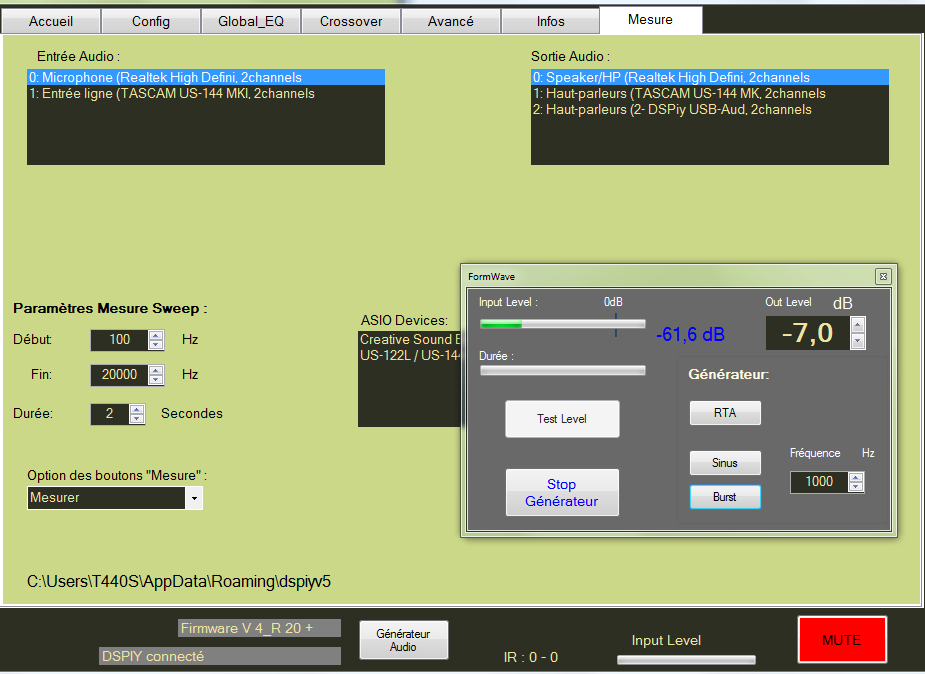Switch to the Crossover tab
This screenshot has height=674, width=925.
351,21
